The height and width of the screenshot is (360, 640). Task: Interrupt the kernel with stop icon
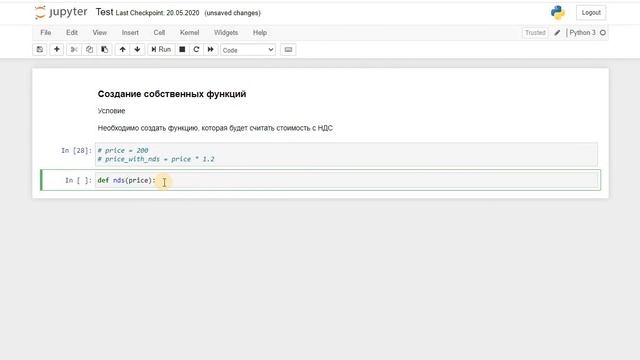click(182, 50)
